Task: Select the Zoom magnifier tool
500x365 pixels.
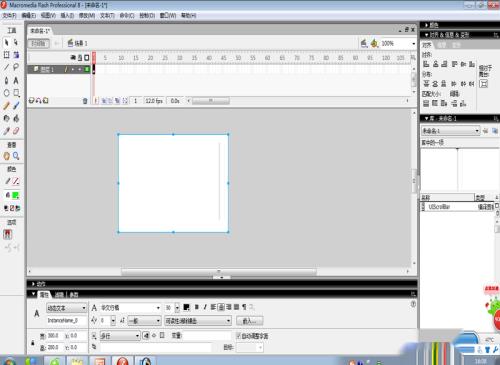Action: [x=16, y=156]
